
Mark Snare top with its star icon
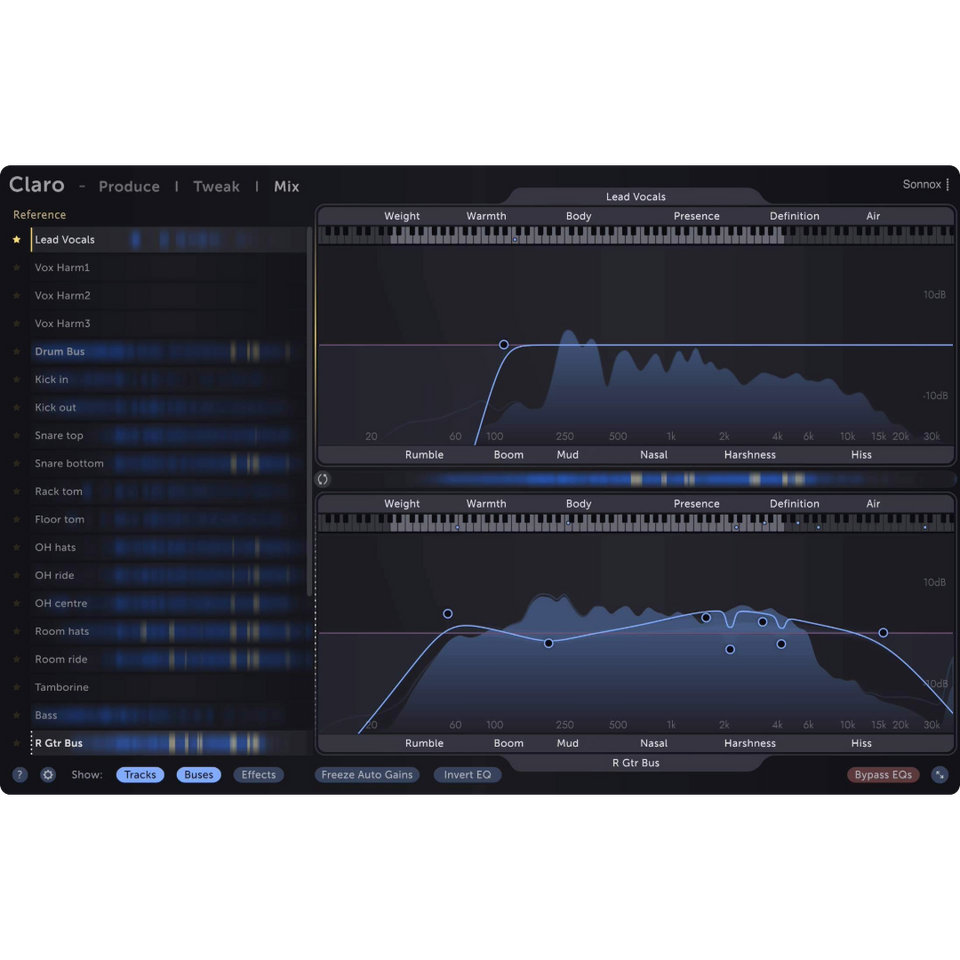click(x=16, y=436)
